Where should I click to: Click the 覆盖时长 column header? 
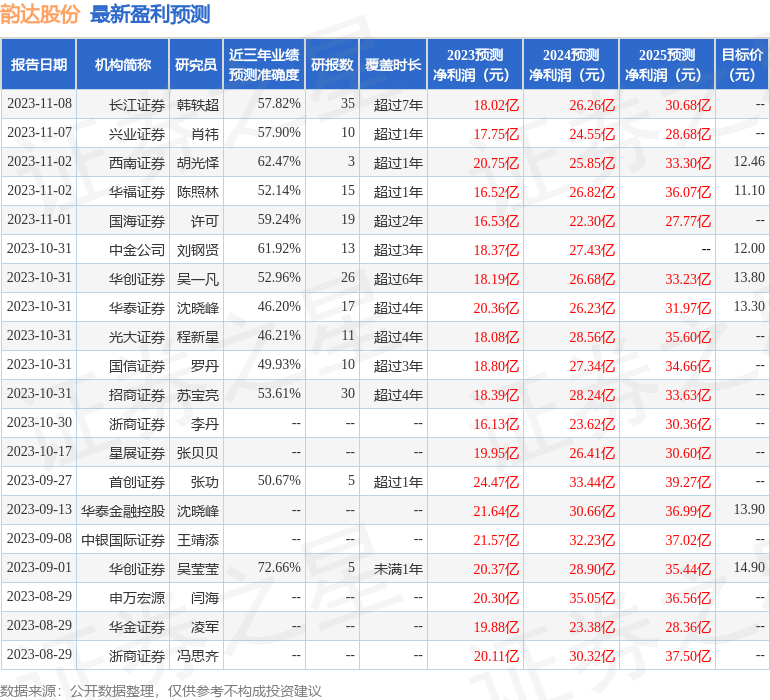393,64
